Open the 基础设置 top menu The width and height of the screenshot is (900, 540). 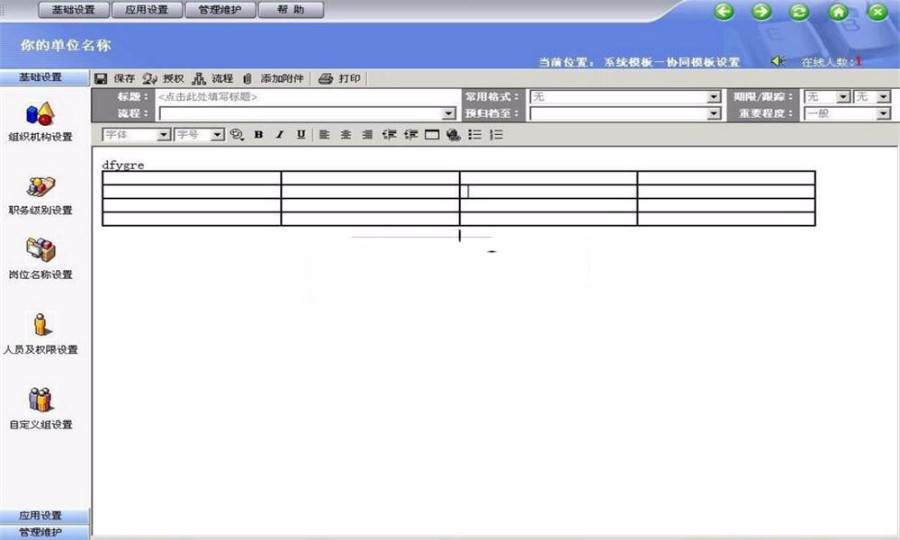click(x=73, y=10)
